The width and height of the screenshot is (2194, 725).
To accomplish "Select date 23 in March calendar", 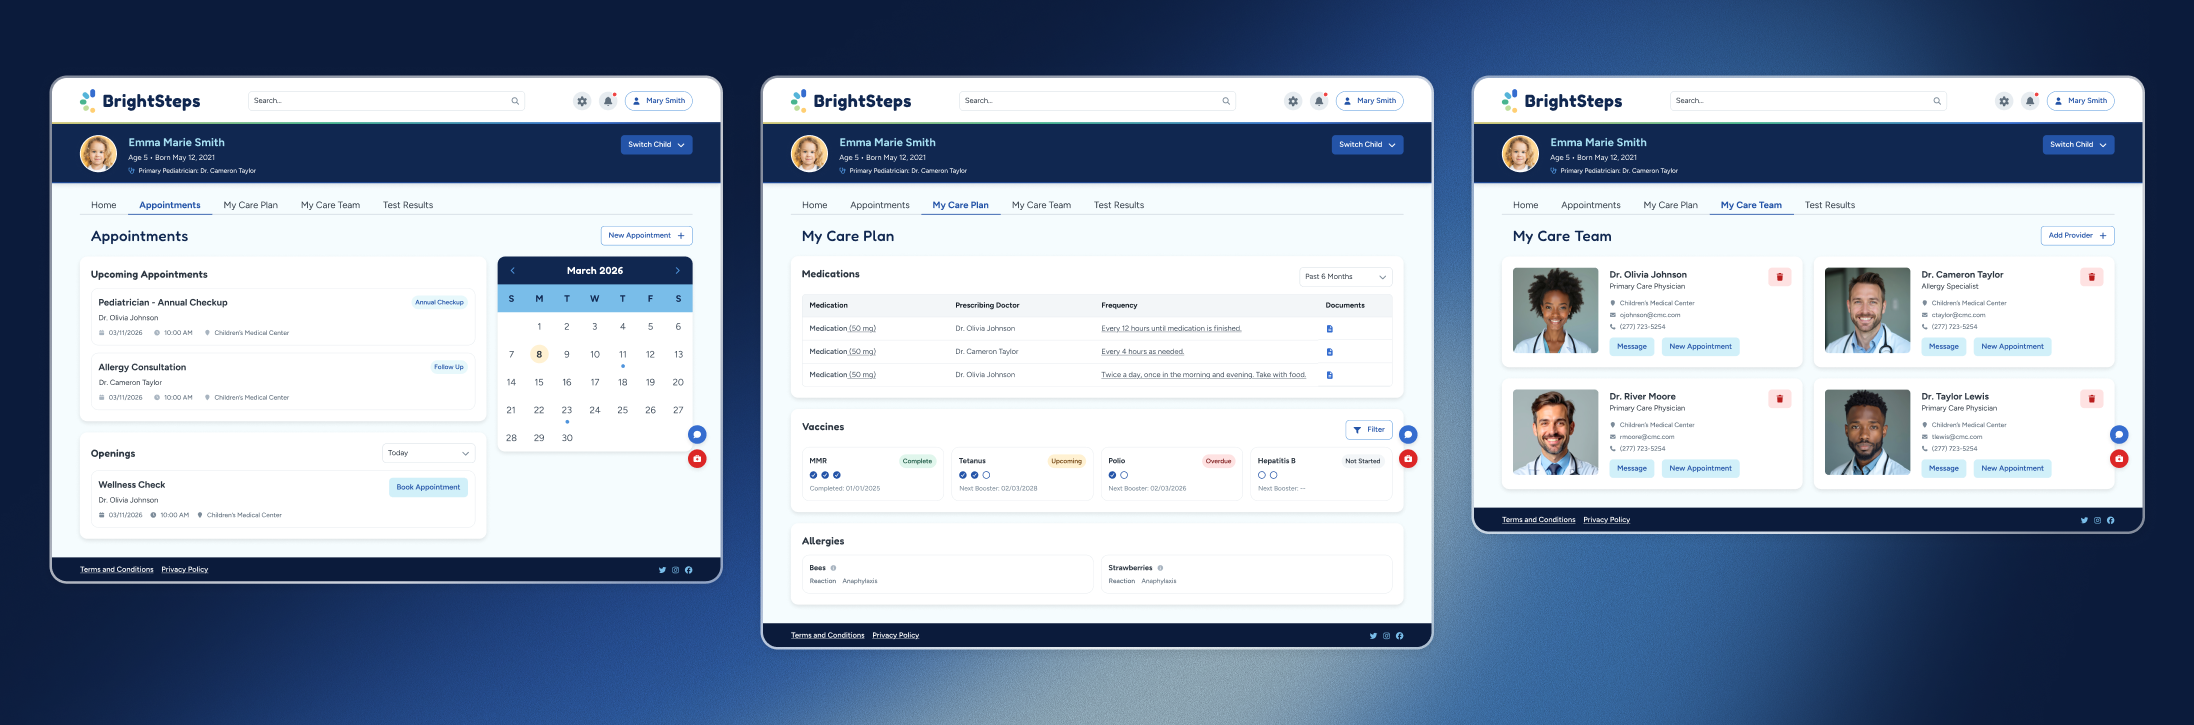I will (x=567, y=410).
